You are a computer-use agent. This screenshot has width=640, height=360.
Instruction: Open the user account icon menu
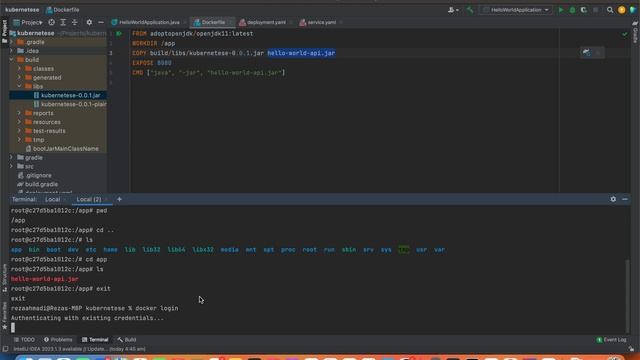point(453,10)
